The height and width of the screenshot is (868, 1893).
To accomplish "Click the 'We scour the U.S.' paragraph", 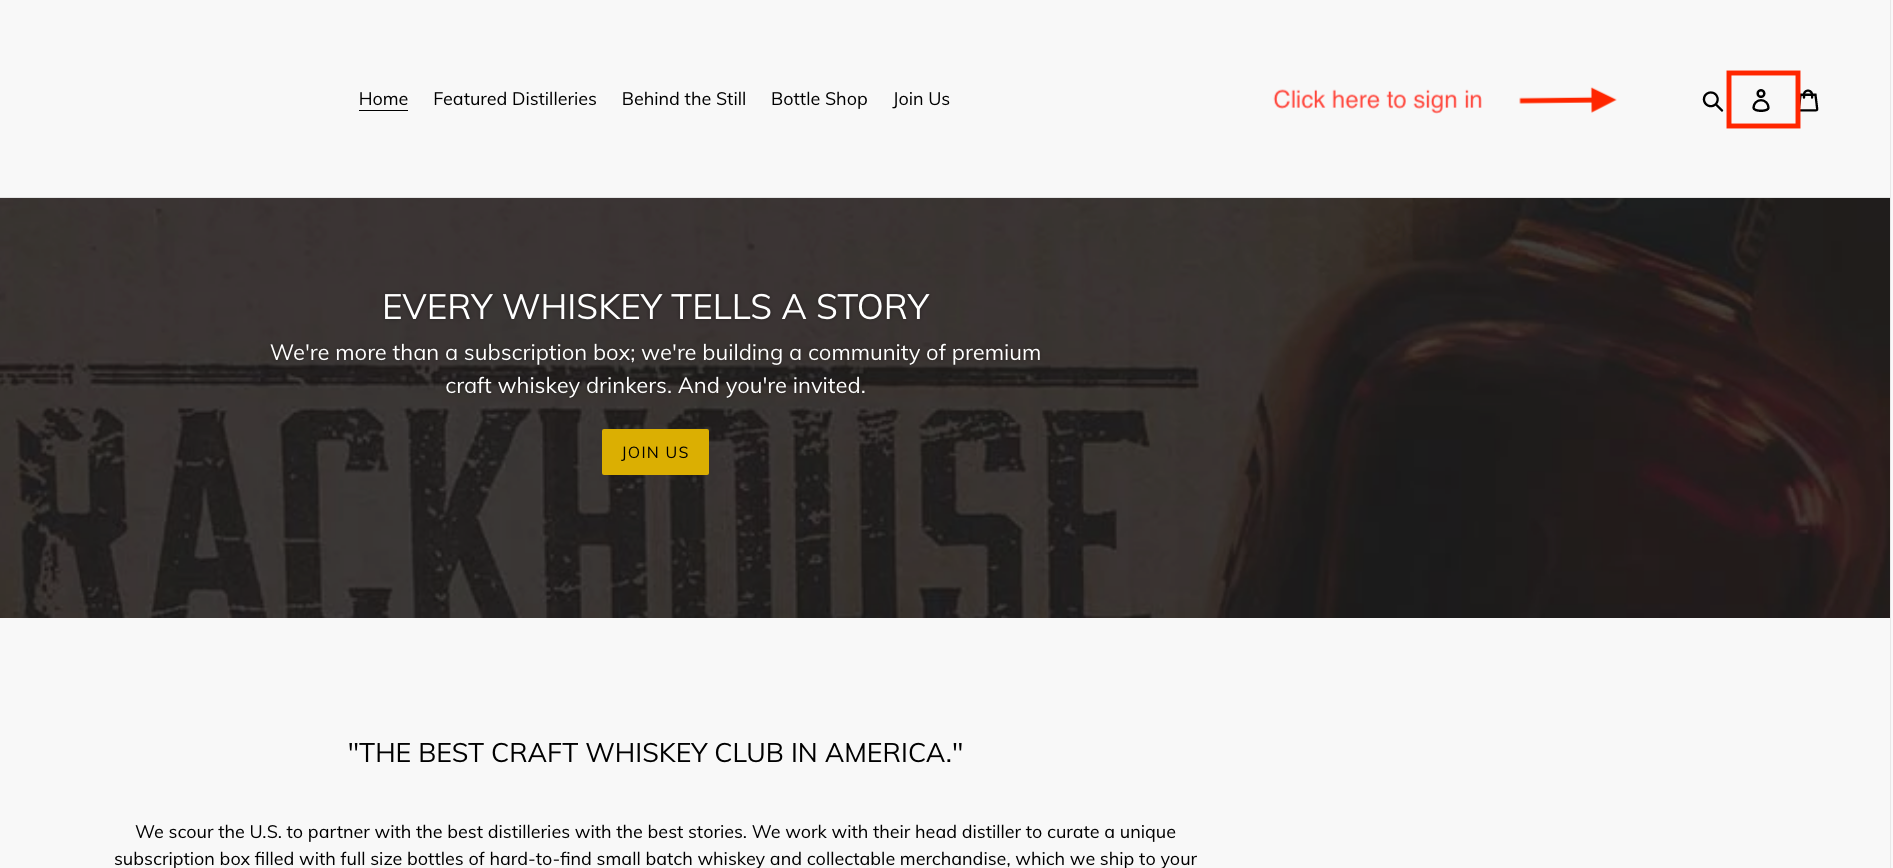I will click(655, 845).
